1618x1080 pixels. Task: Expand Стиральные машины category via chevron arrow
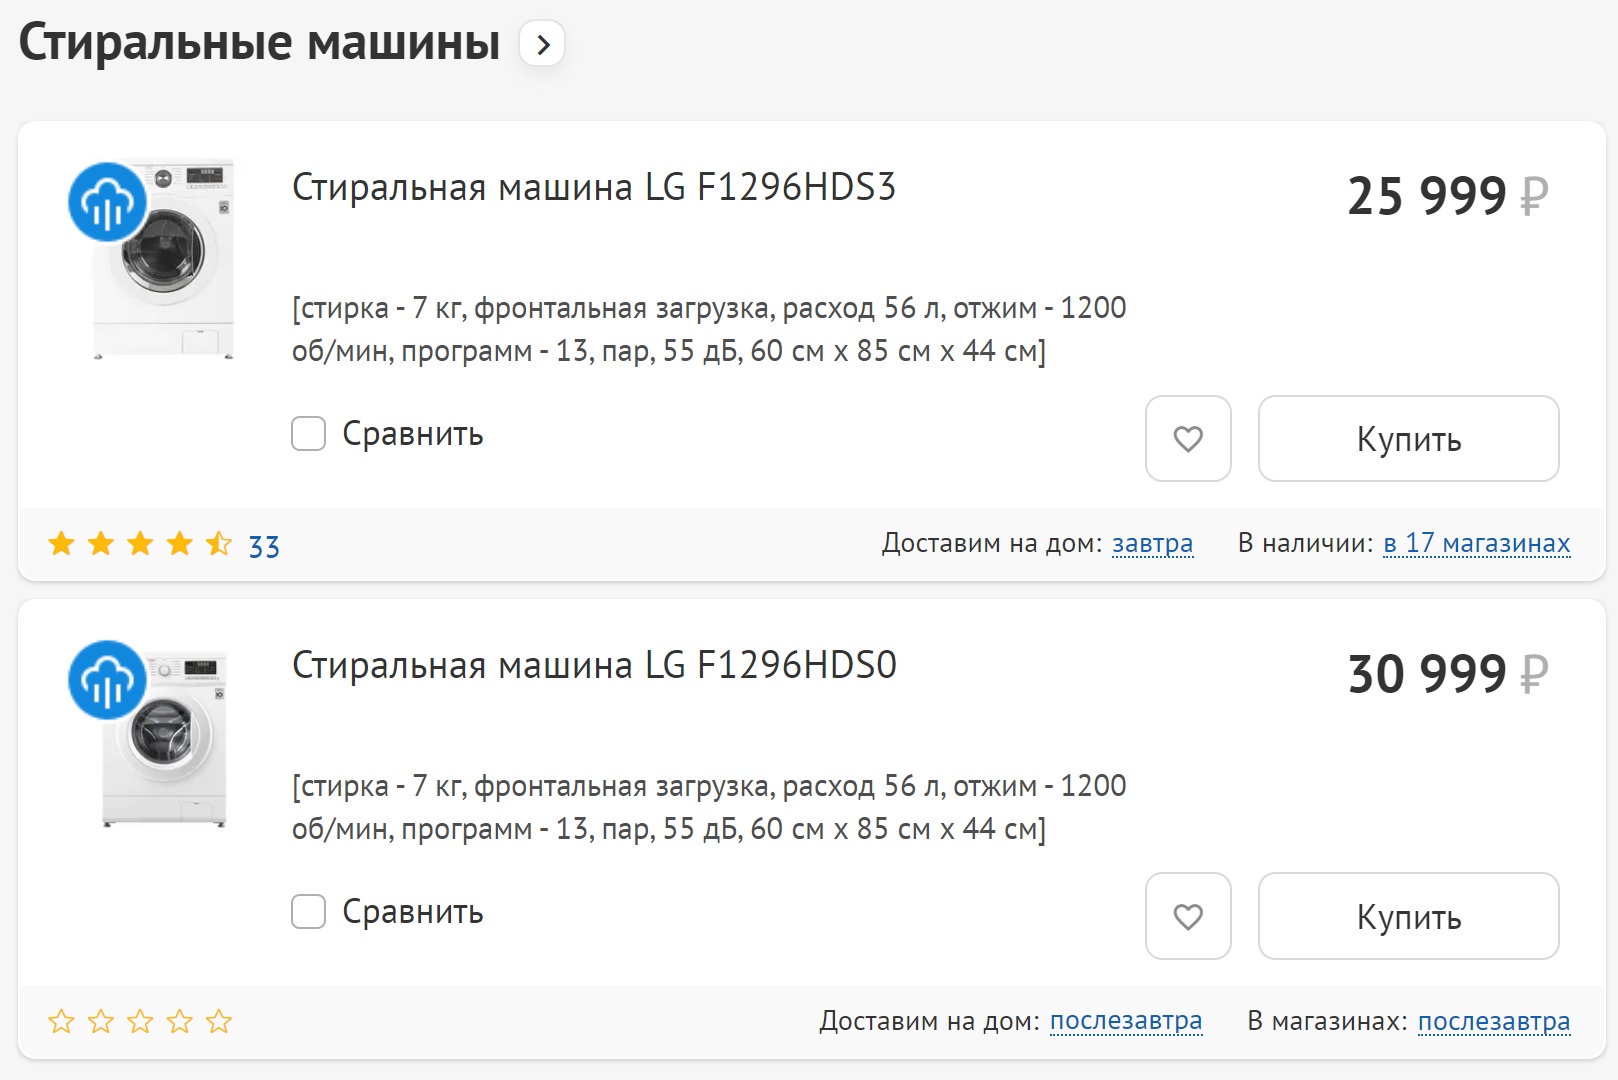pyautogui.click(x=542, y=44)
